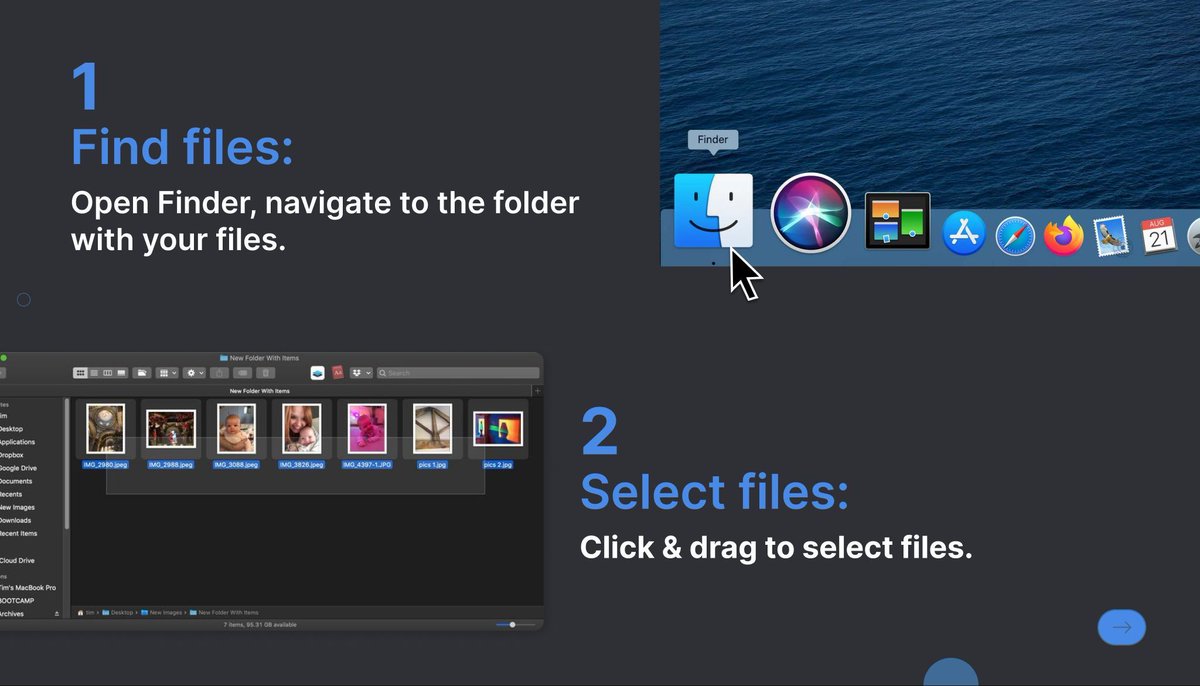The height and width of the screenshot is (686, 1200).
Task: Switch to list view in Finder
Action: [x=93, y=372]
